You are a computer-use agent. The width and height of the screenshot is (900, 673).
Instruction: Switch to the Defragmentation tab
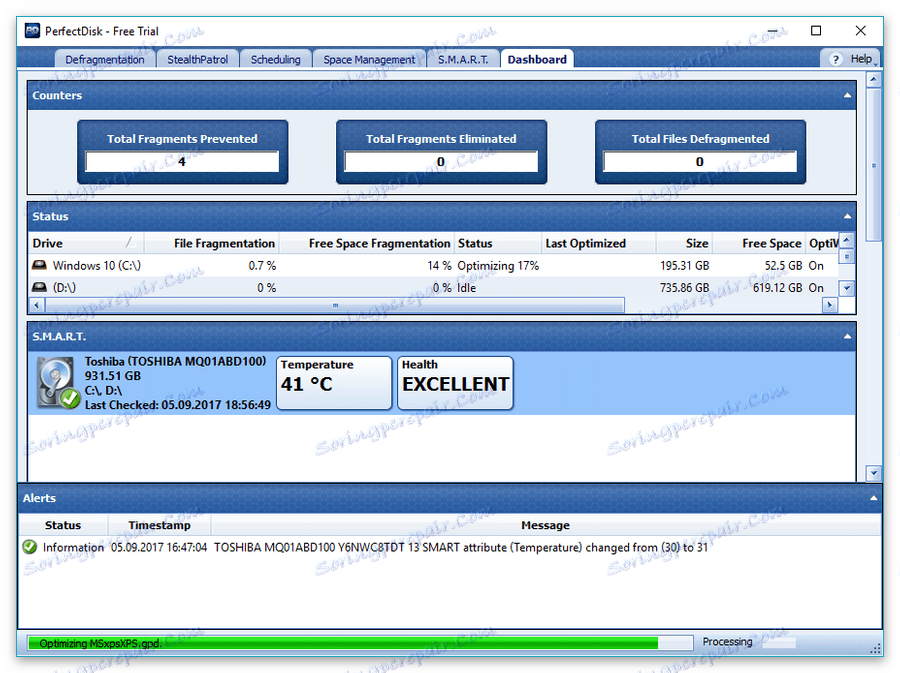click(105, 59)
